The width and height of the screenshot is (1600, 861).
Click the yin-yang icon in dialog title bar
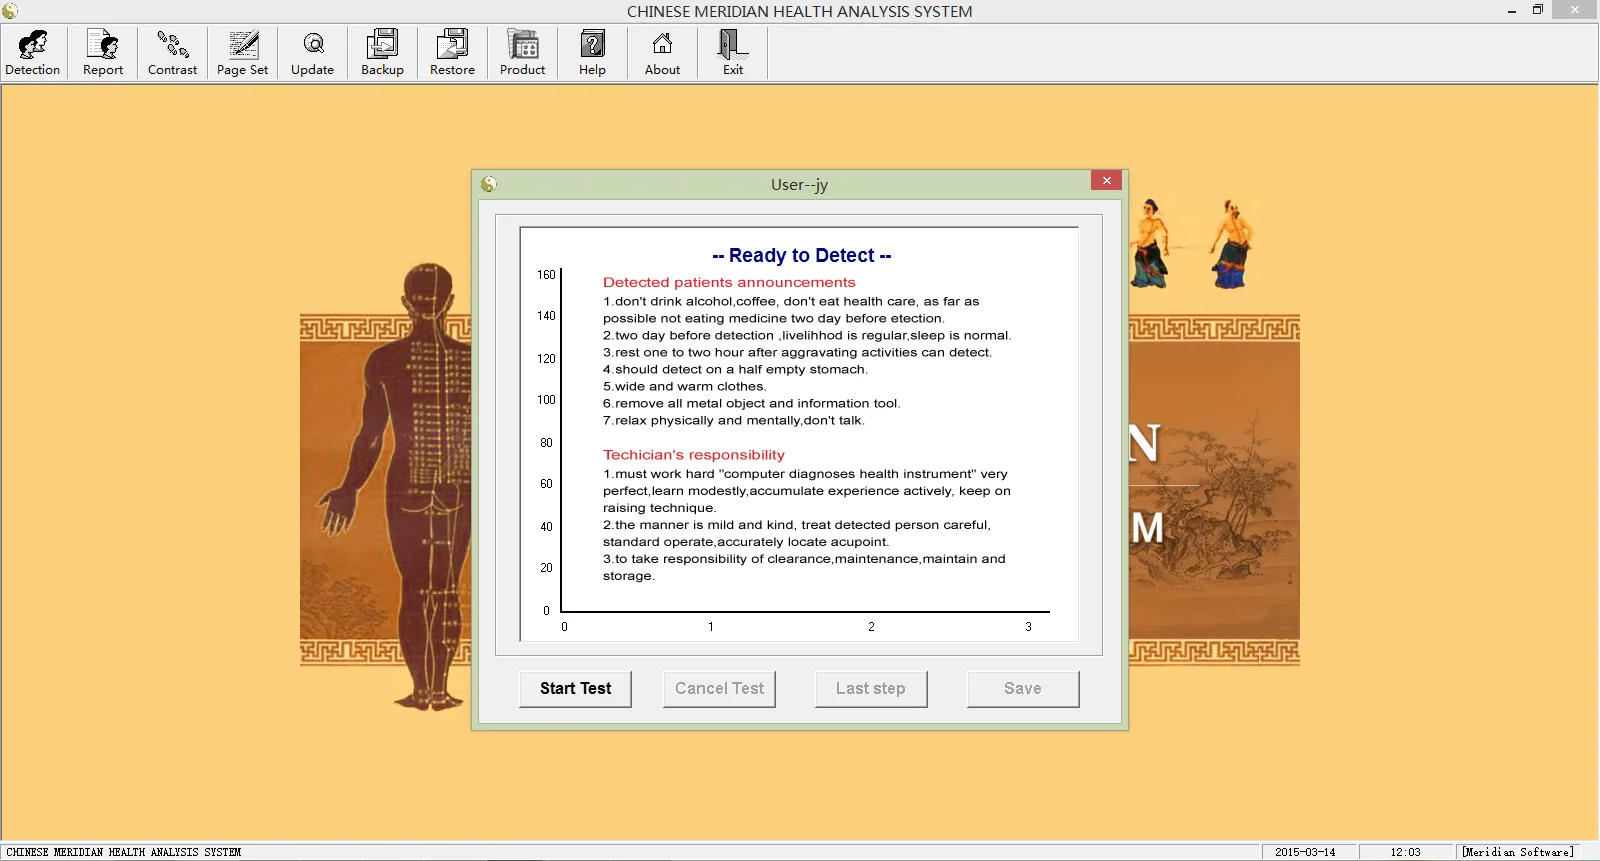489,184
